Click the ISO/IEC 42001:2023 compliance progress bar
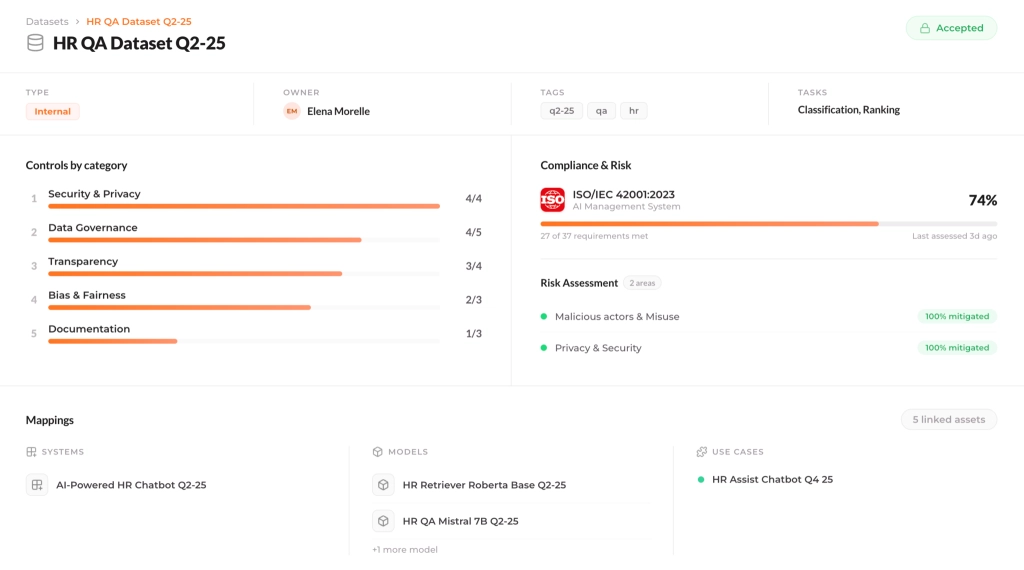The image size is (1024, 570). click(768, 224)
